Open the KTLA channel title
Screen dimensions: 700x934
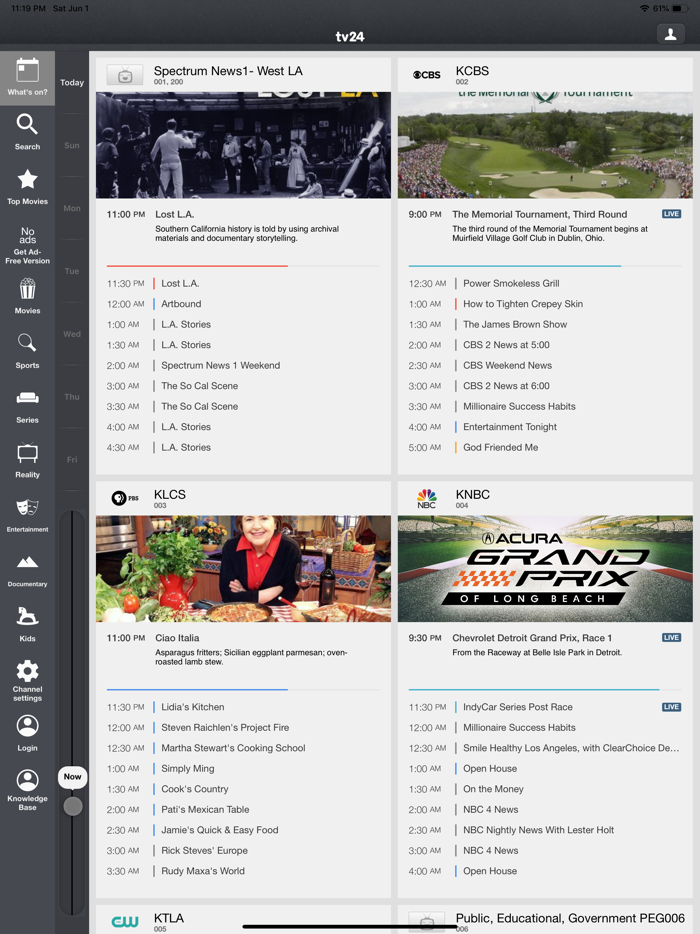169,918
